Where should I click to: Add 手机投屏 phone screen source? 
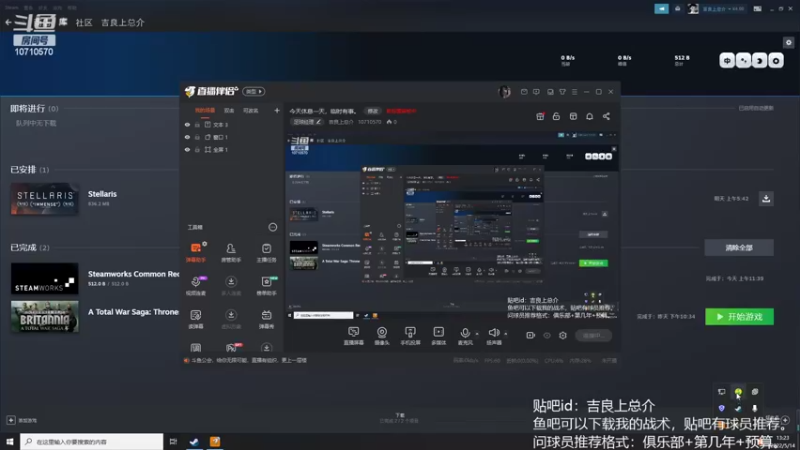pyautogui.click(x=410, y=336)
